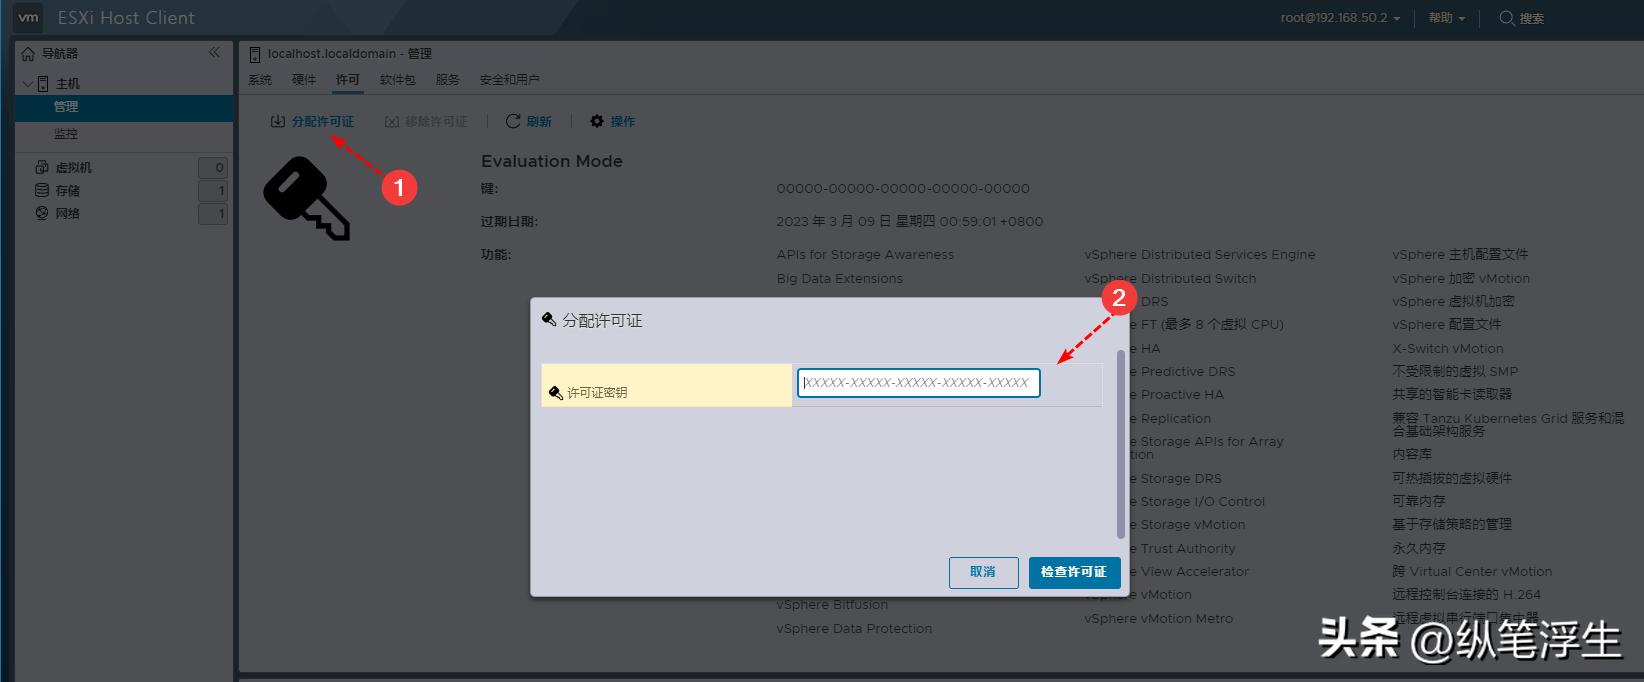Click the Evaluation Mode heading

pyautogui.click(x=552, y=161)
